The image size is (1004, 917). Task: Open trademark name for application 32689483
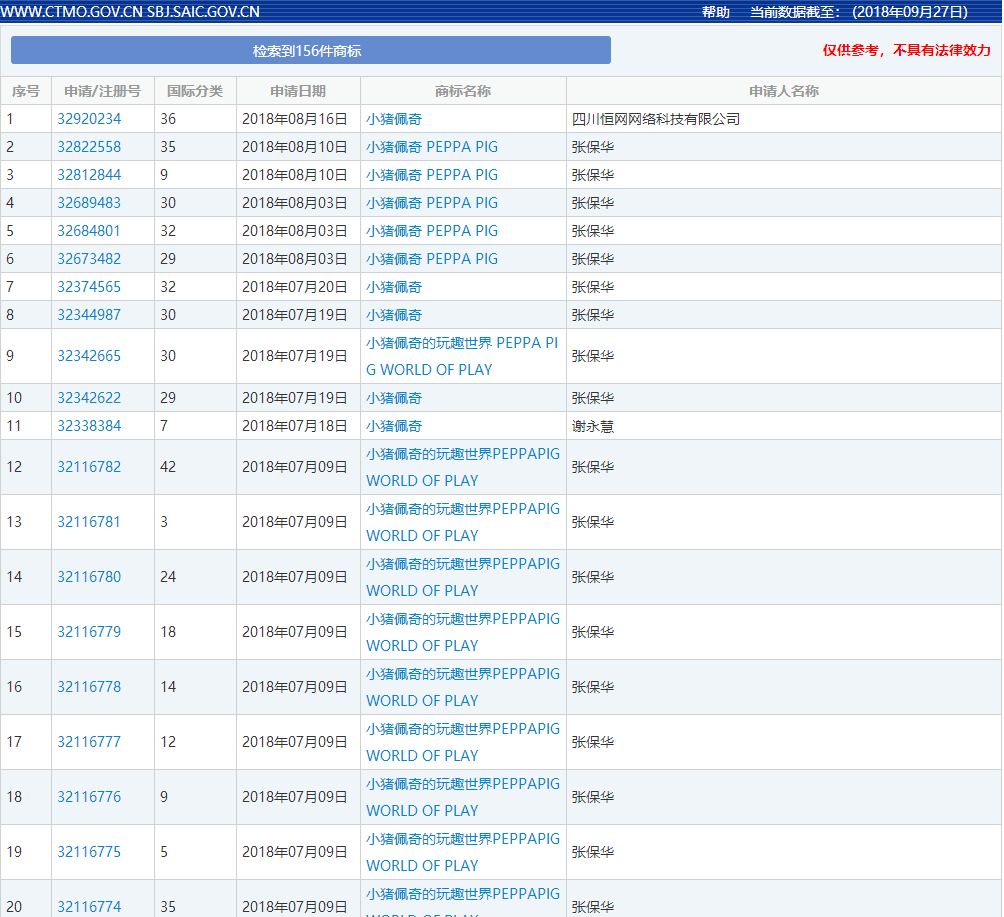coord(432,203)
